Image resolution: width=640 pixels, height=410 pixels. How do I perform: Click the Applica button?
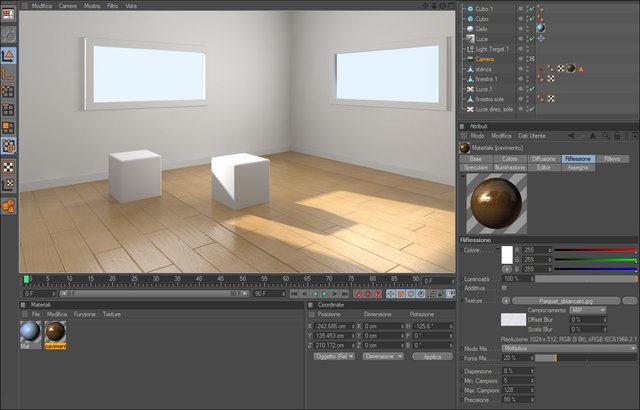(432, 356)
